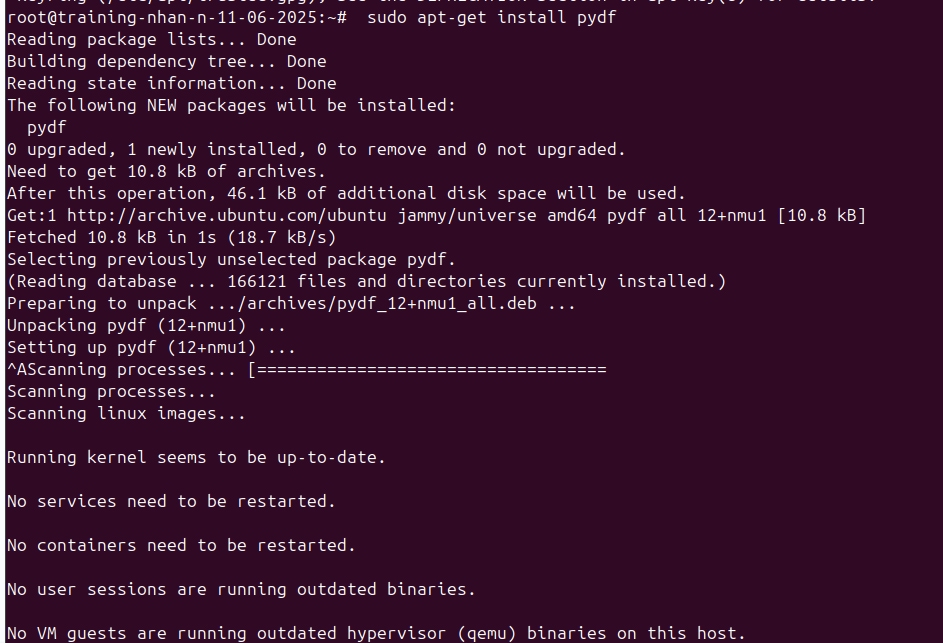This screenshot has width=943, height=643.
Task: Click the 'Reading state information... Done' line
Action: (x=172, y=84)
